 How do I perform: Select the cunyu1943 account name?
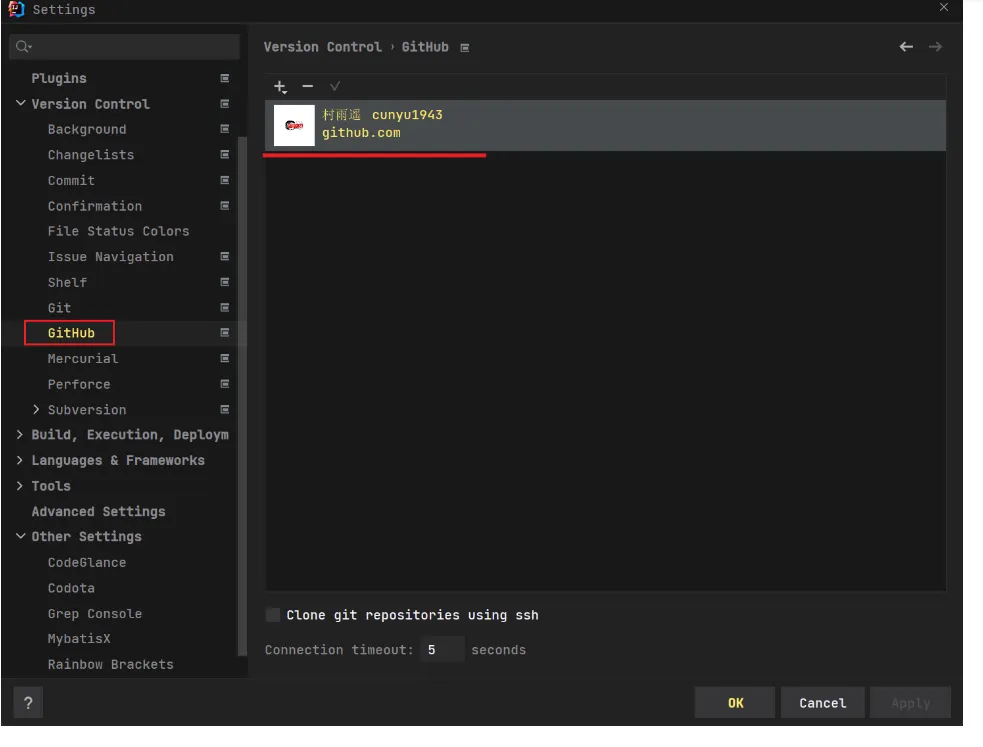tap(407, 115)
